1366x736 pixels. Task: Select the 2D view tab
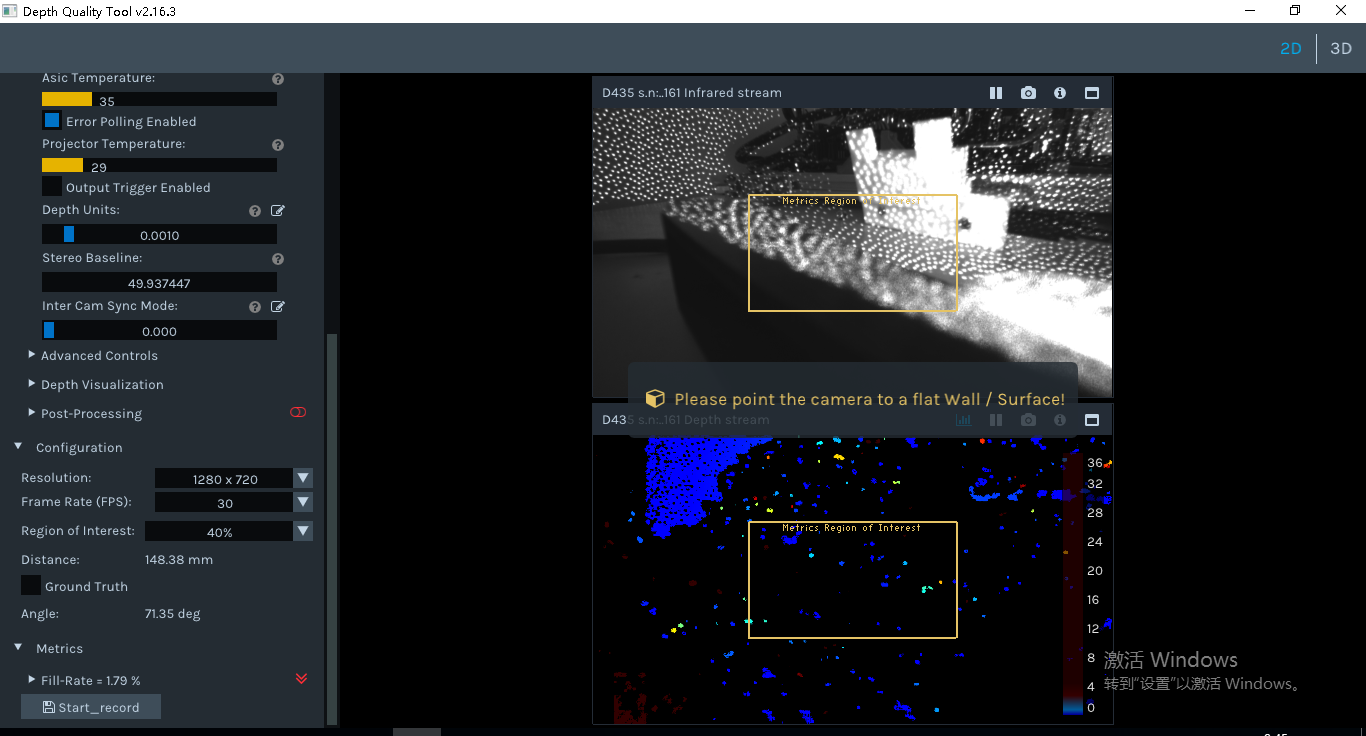1290,47
